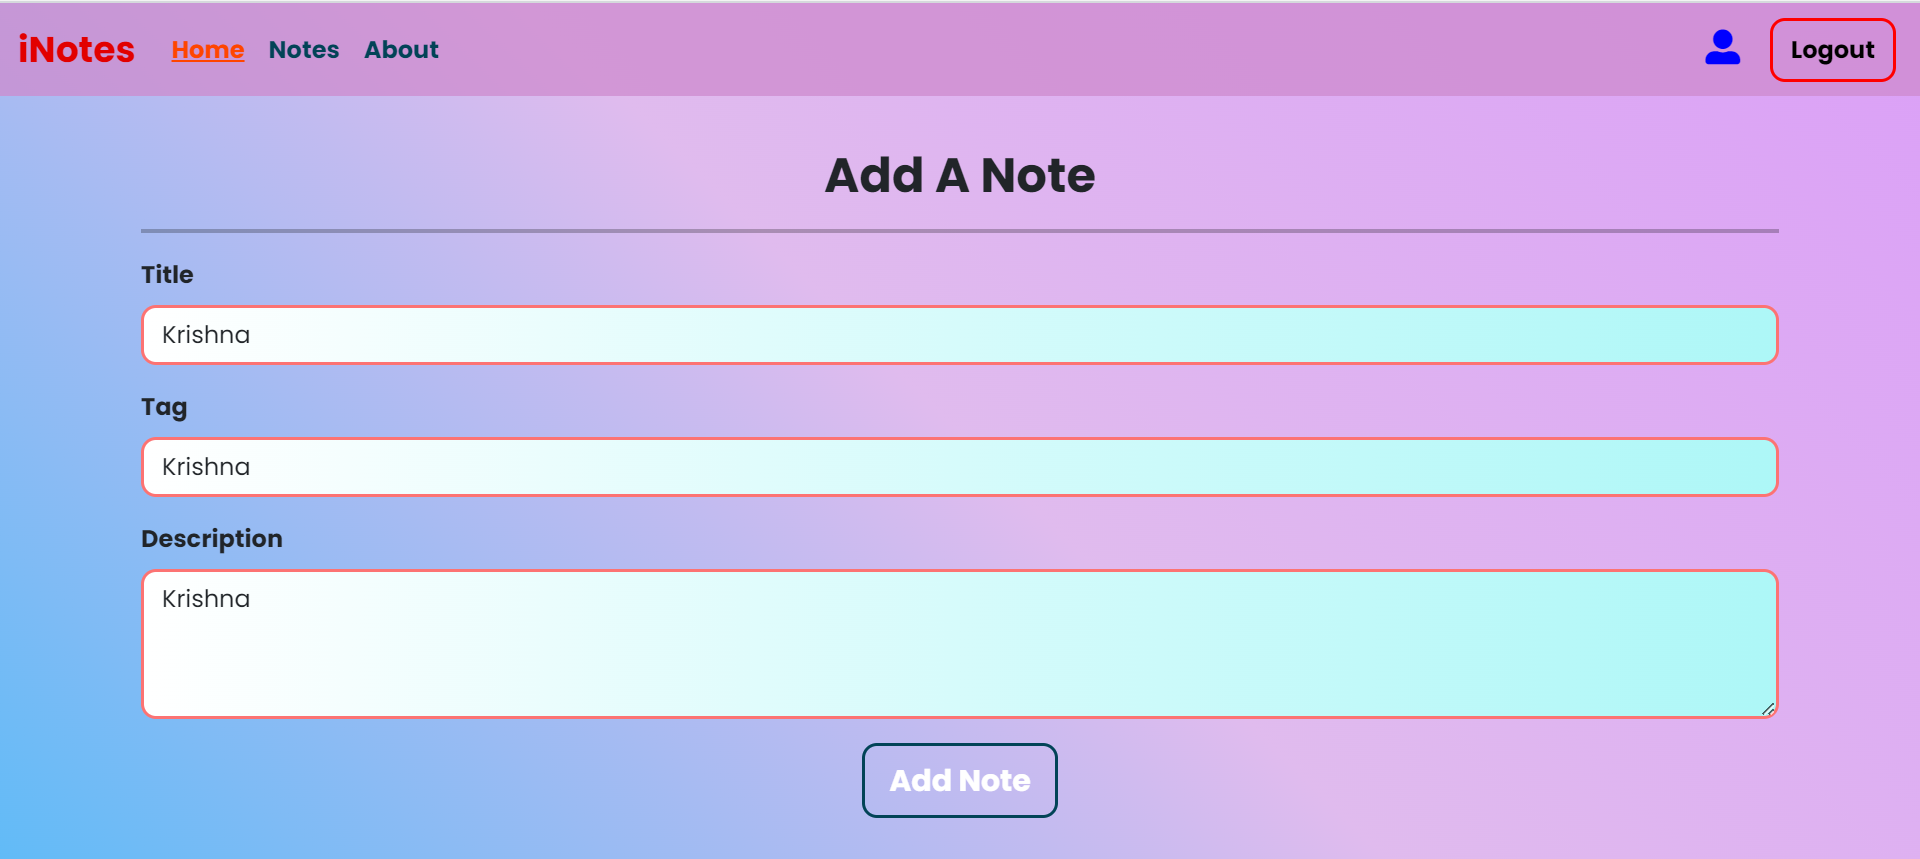
Task: Click the red iNotes logo
Action: (76, 47)
